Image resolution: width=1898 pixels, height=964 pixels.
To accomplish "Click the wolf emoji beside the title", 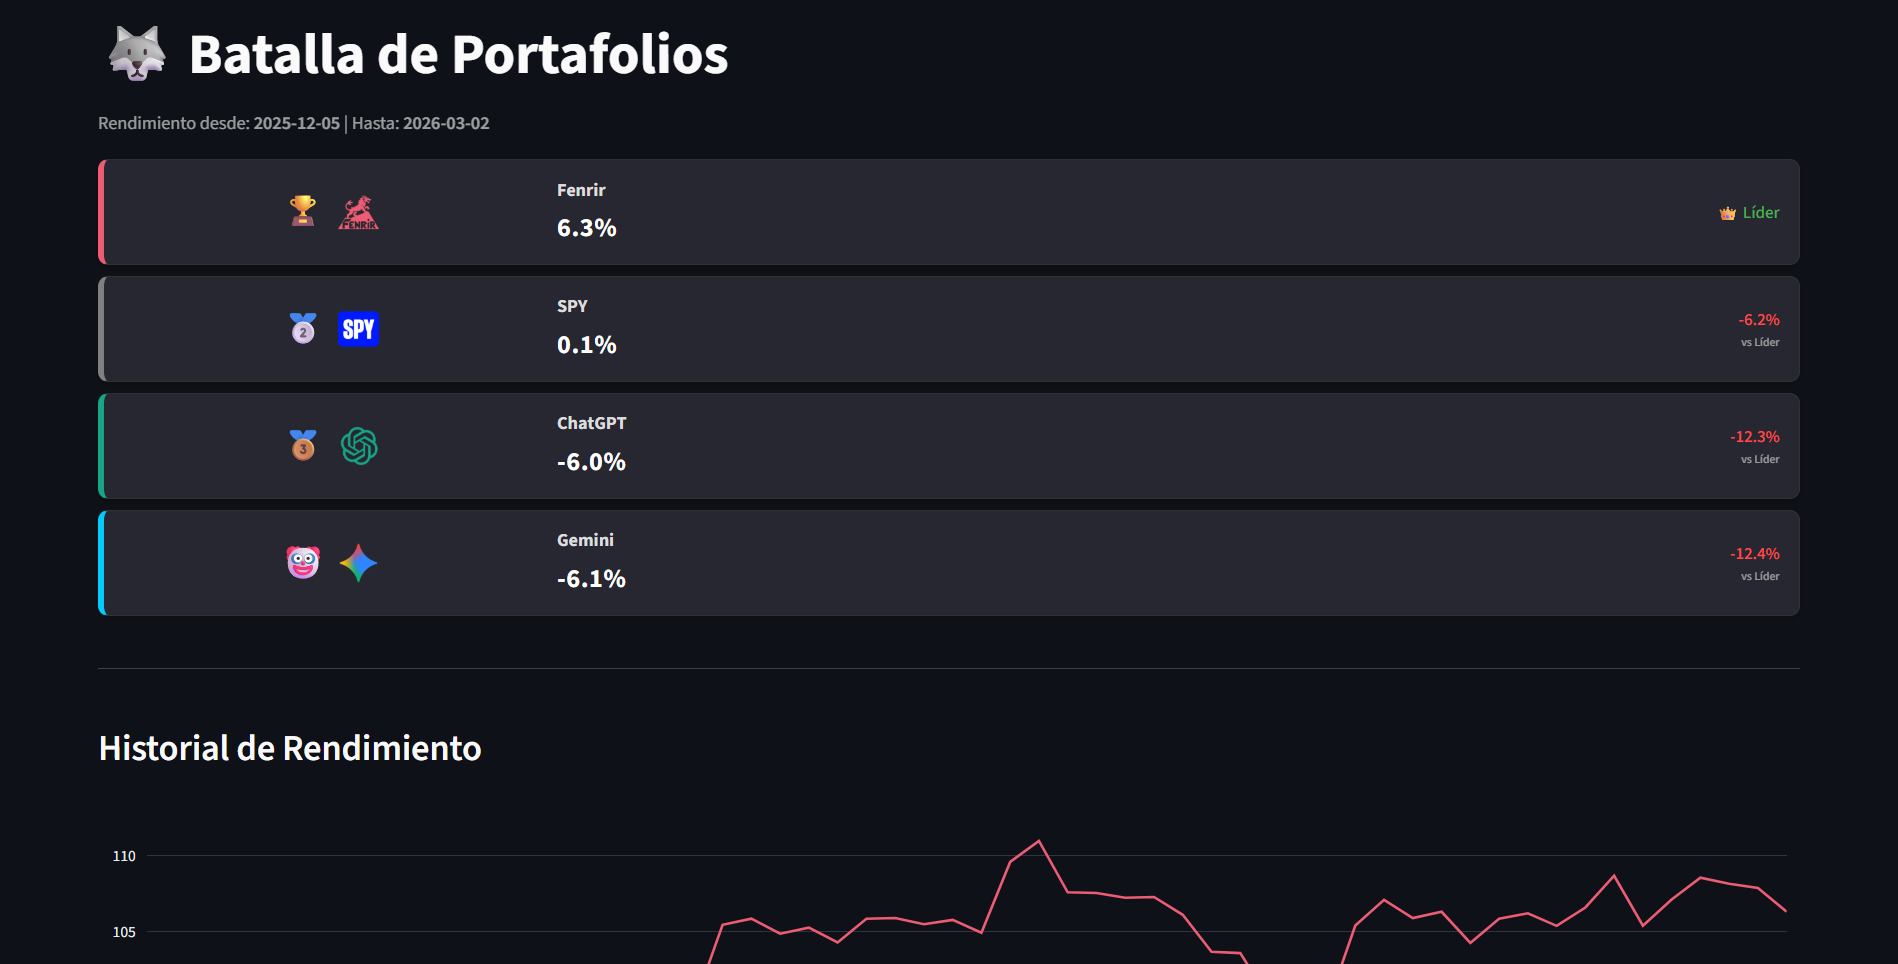I will (137, 54).
